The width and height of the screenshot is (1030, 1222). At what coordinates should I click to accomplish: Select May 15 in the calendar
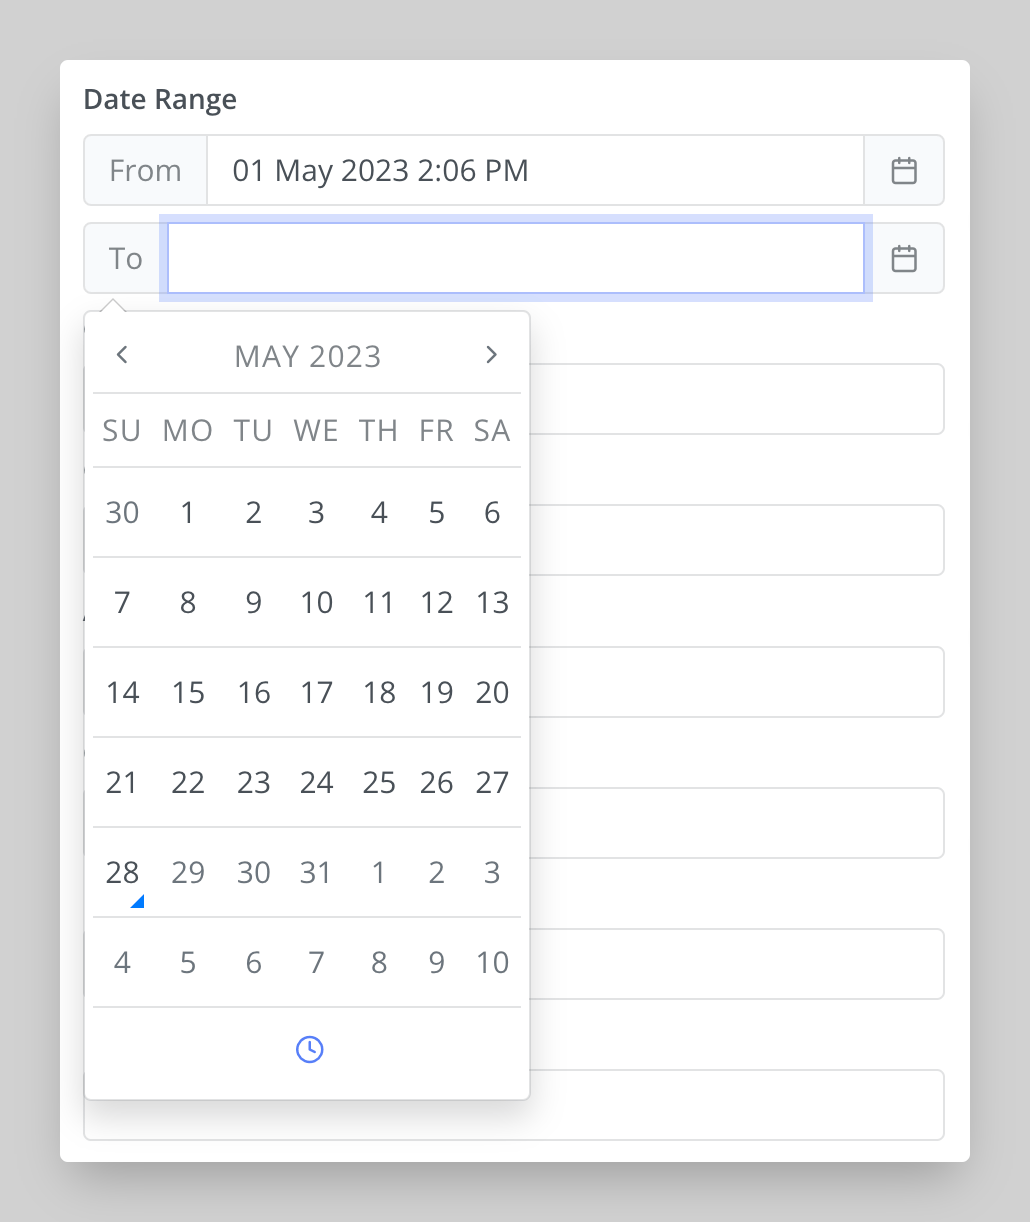(188, 692)
